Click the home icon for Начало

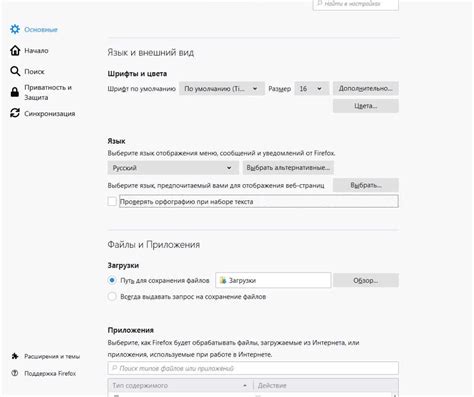(15, 50)
